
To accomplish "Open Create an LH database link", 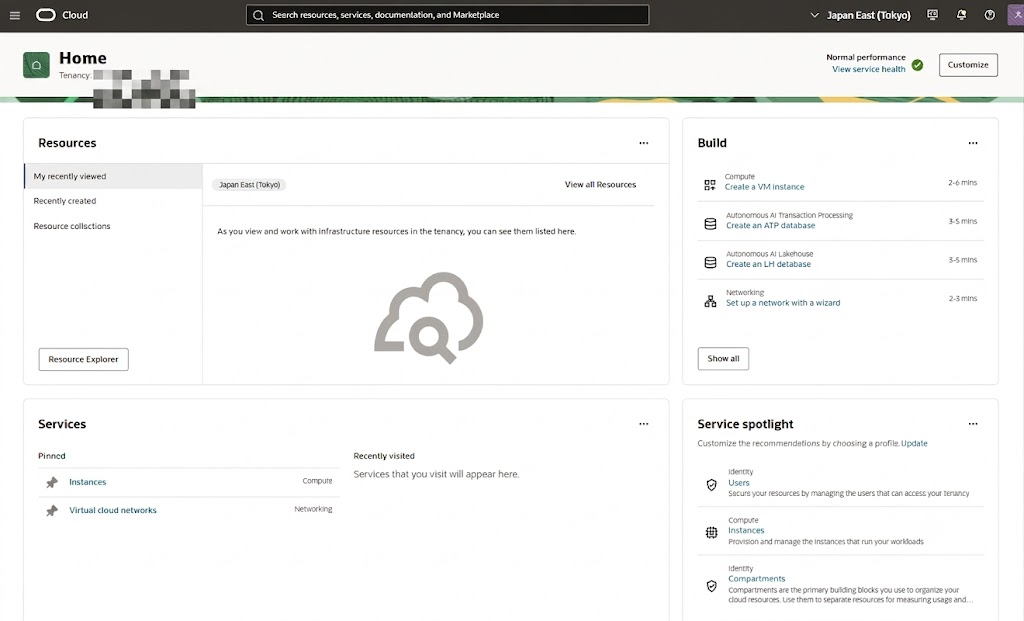I will point(769,264).
